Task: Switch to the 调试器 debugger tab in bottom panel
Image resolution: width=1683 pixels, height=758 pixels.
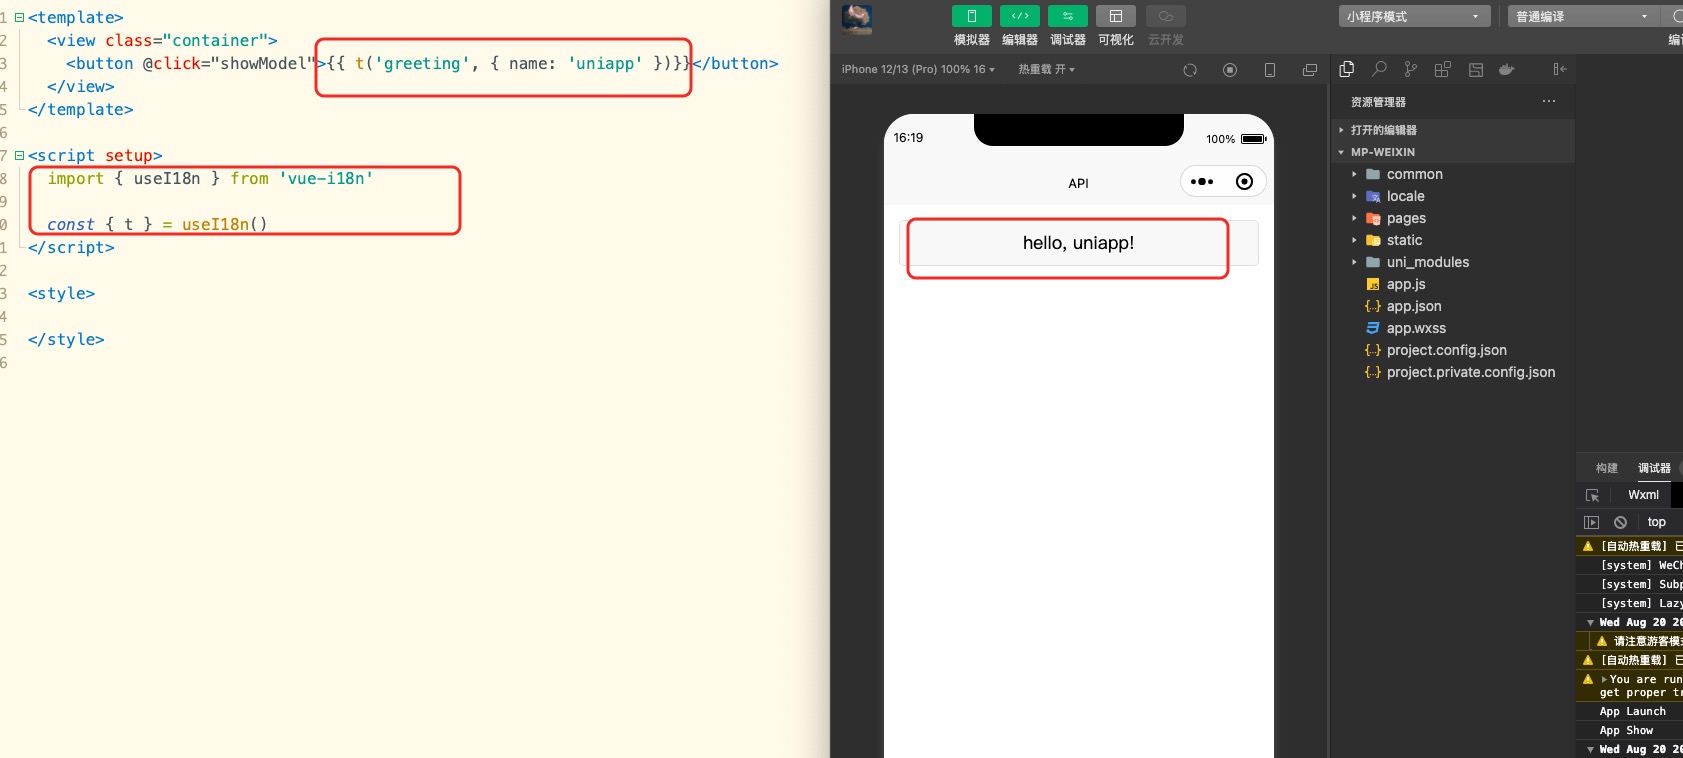Action: (x=1654, y=468)
